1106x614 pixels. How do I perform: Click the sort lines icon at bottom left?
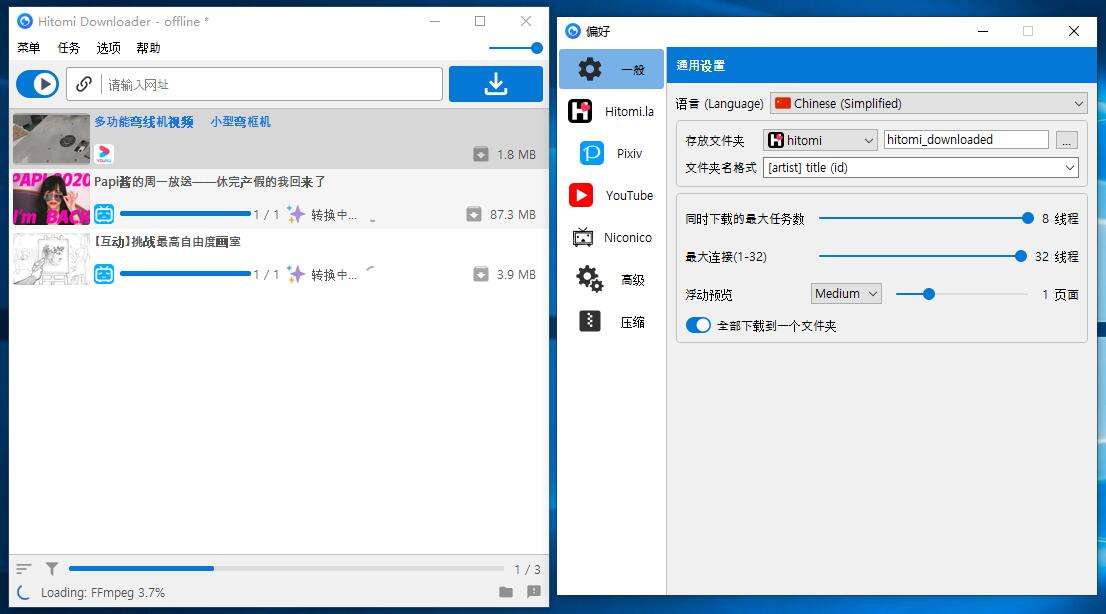24,568
